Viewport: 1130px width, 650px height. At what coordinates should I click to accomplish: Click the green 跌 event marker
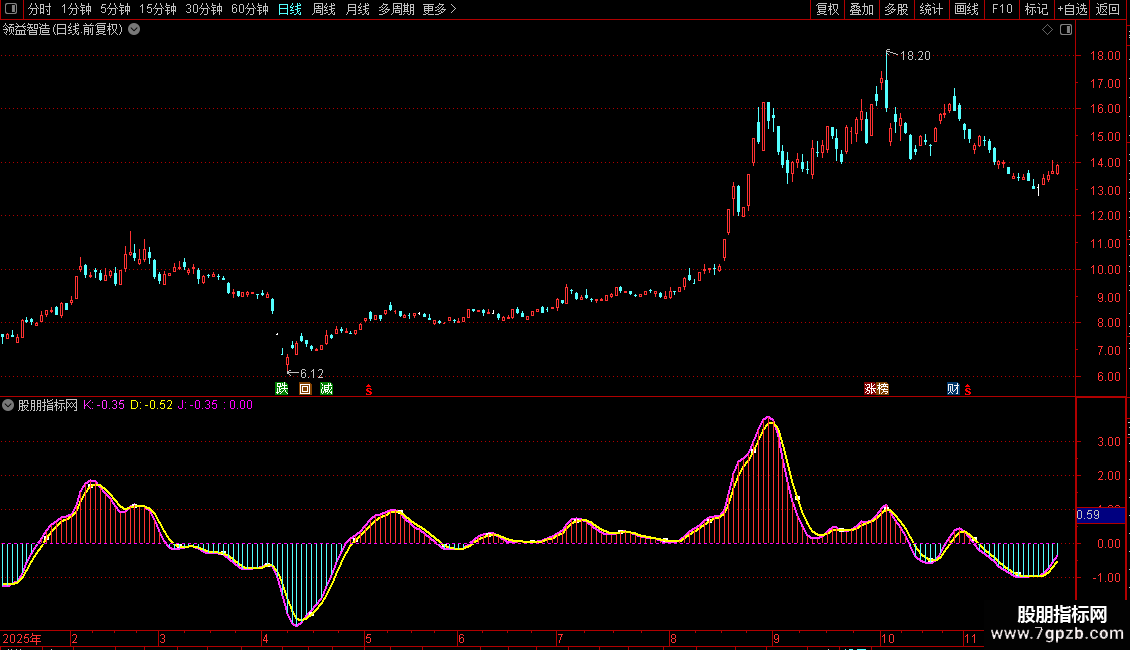282,389
